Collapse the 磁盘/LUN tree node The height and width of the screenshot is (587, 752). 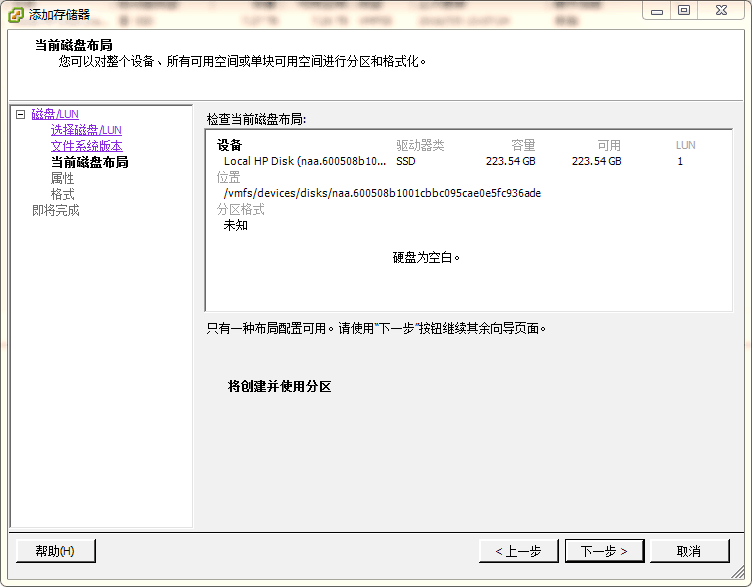click(x=20, y=115)
